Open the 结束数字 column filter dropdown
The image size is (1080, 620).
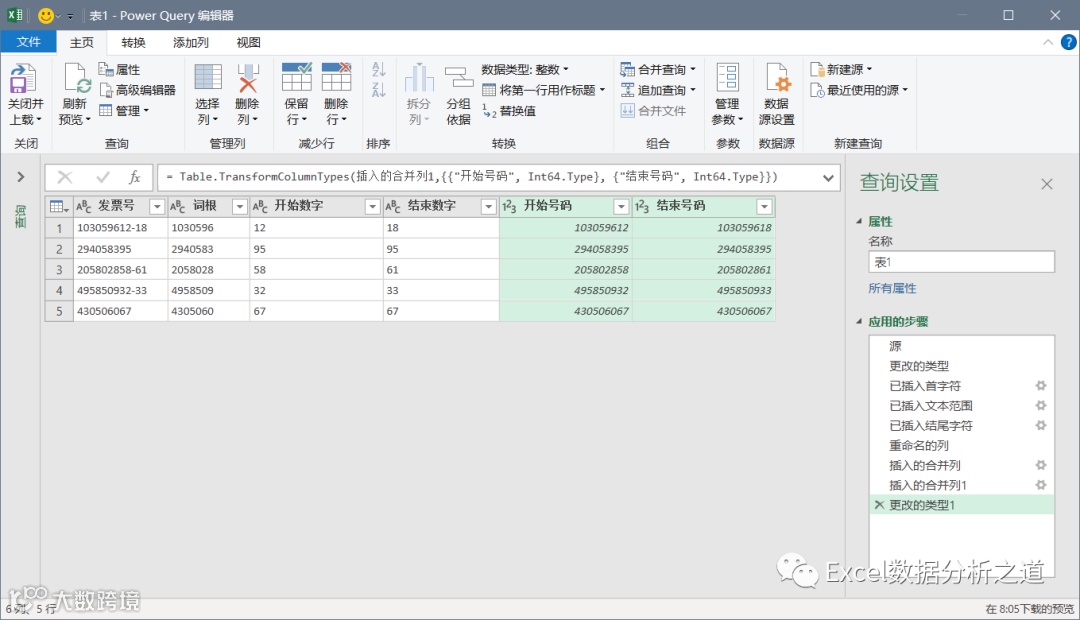click(x=488, y=207)
